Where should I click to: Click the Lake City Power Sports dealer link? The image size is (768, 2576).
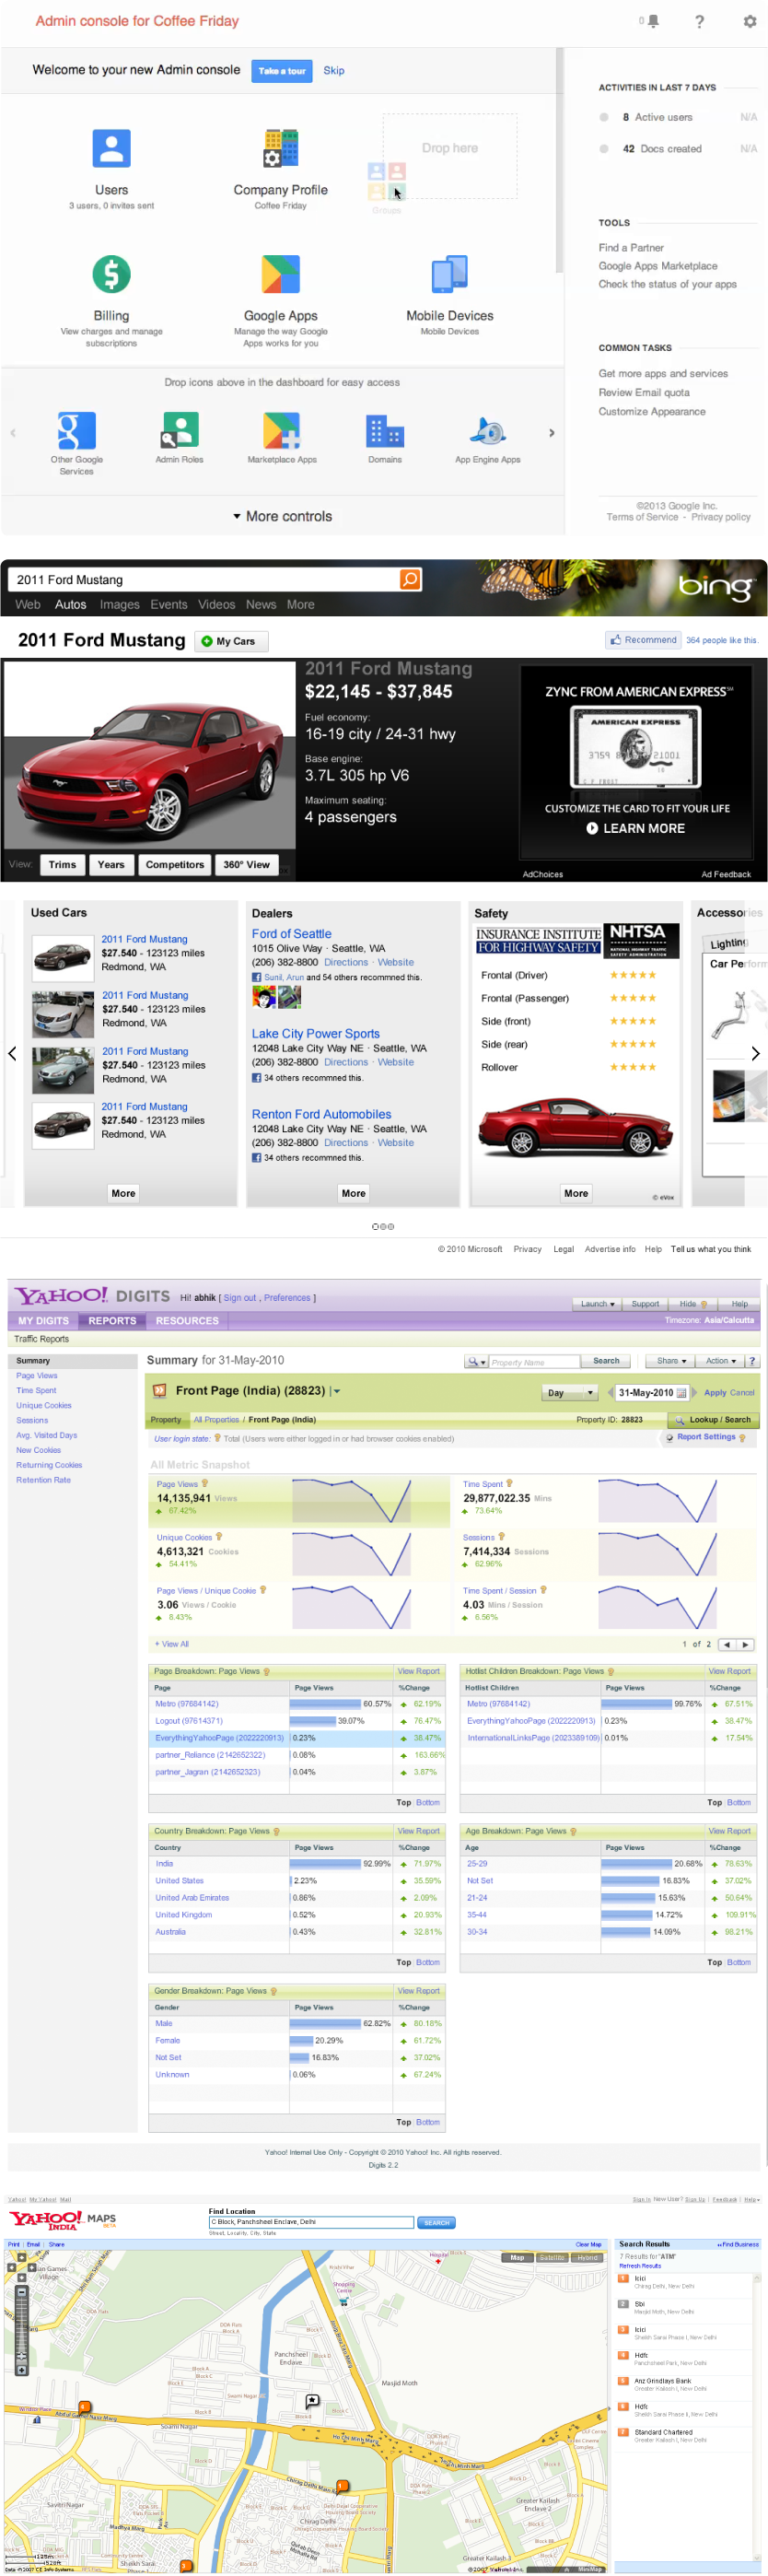coord(315,1033)
